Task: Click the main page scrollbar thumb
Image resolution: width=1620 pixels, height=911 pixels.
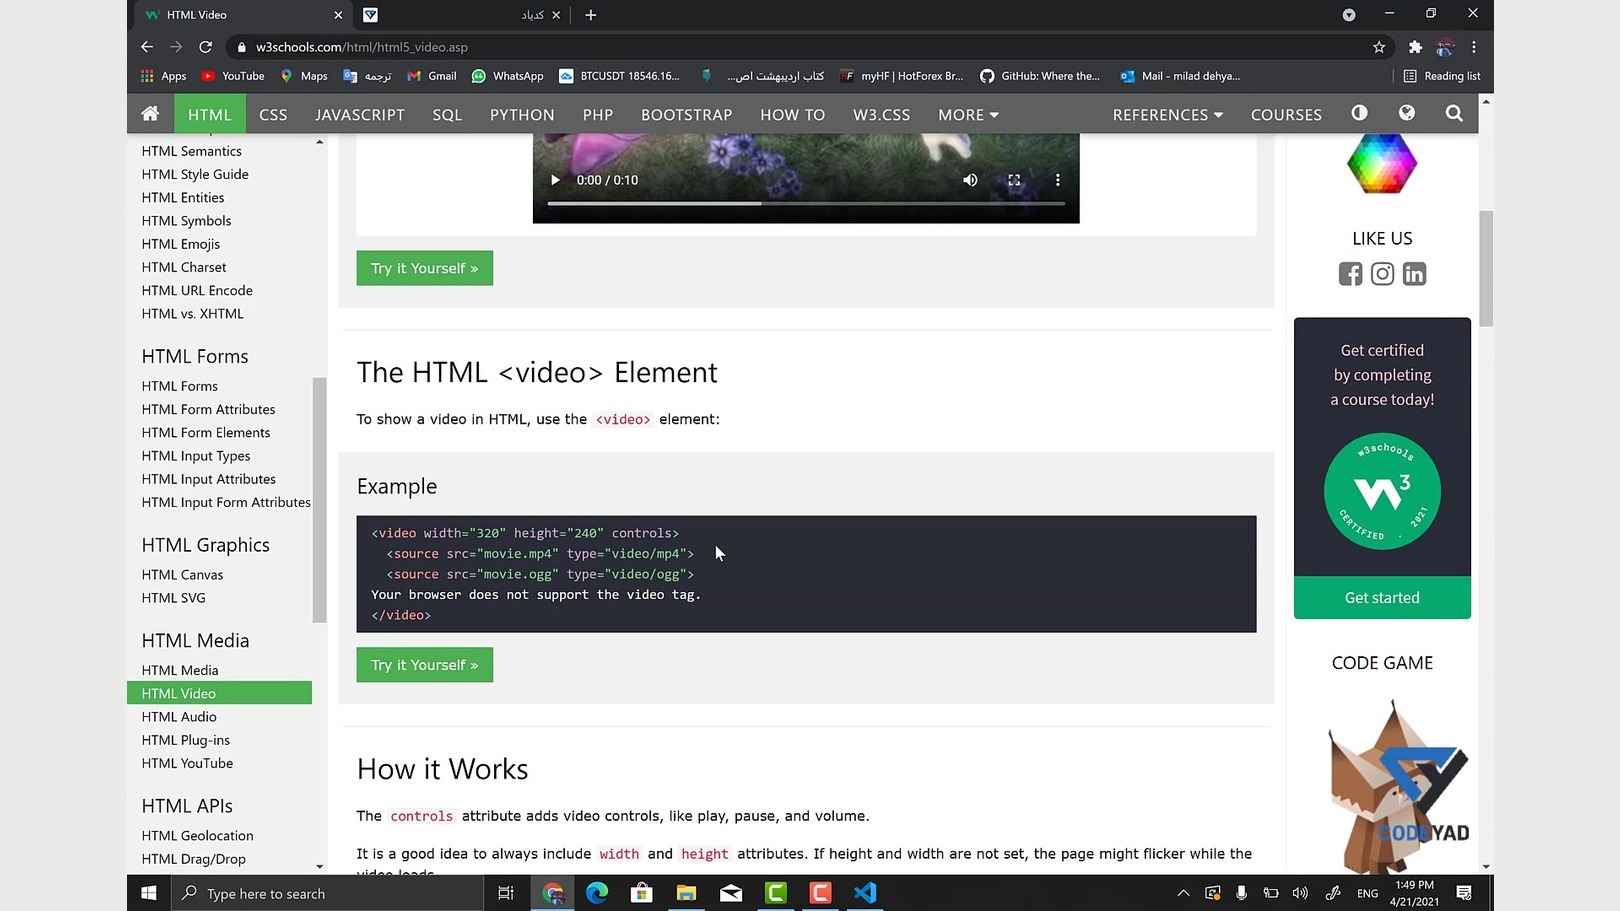Action: 1486,268
